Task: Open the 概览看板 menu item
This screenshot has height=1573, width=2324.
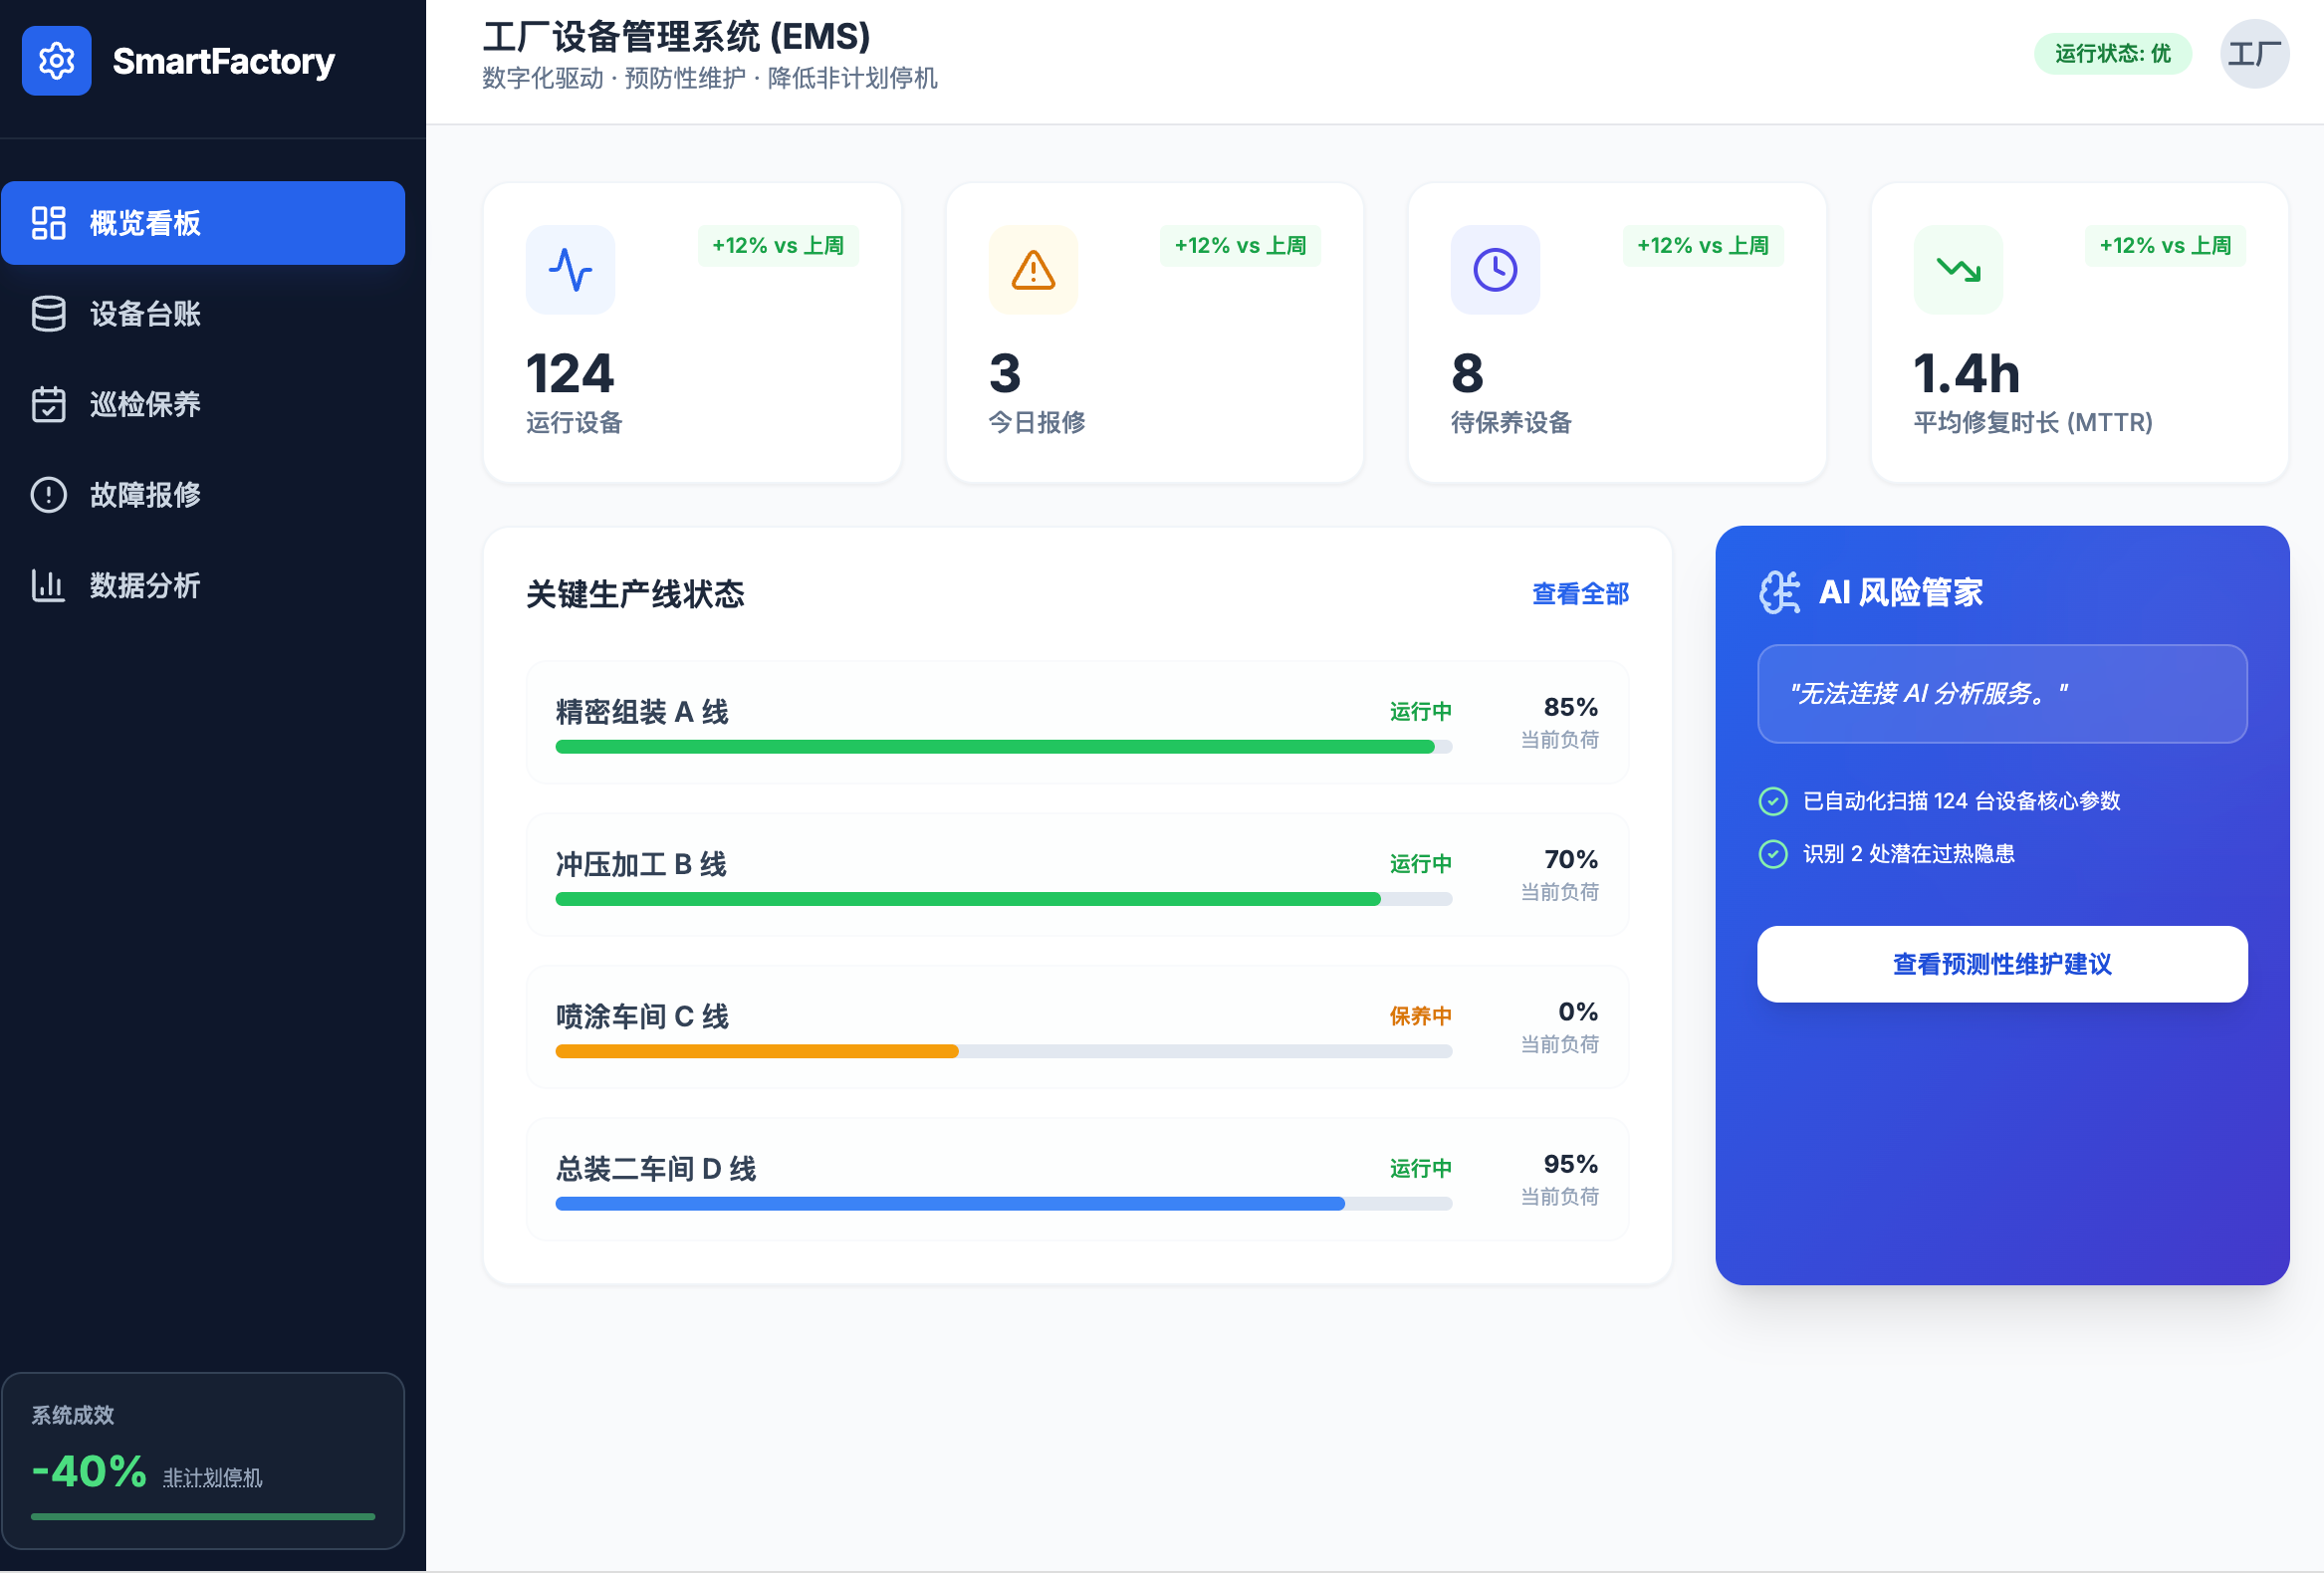Action: click(203, 223)
